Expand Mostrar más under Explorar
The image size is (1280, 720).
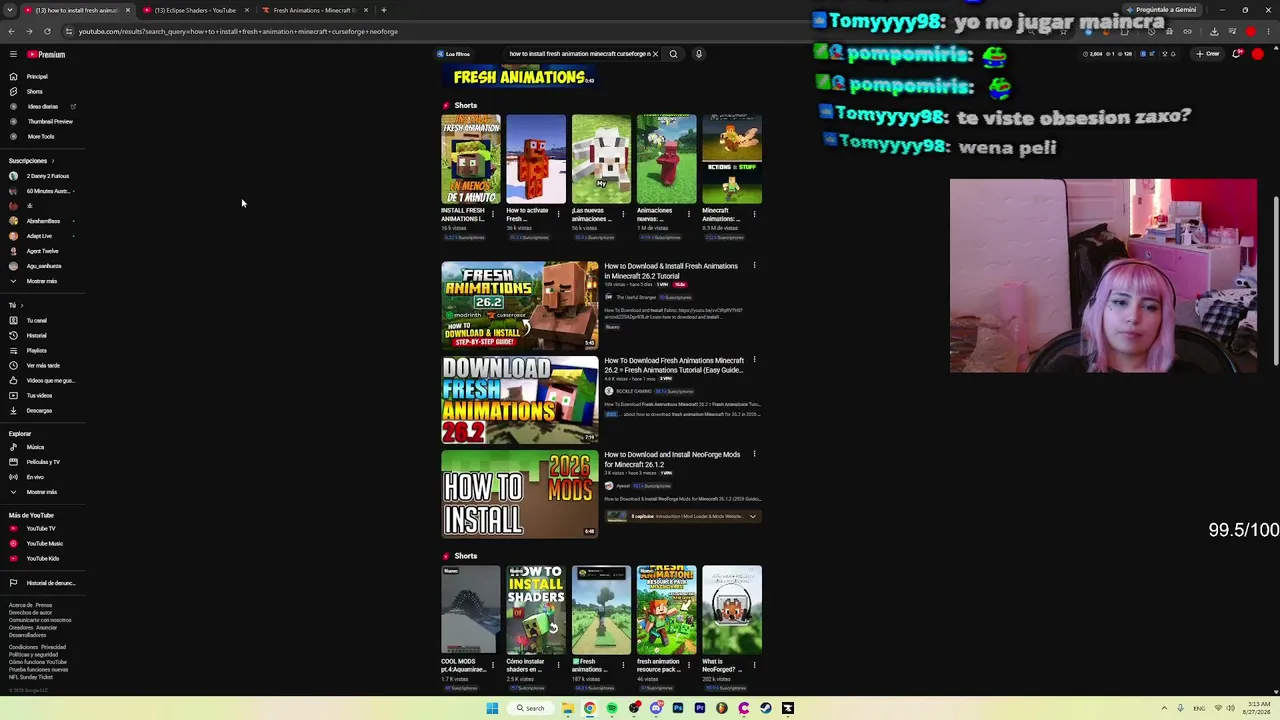click(x=41, y=492)
